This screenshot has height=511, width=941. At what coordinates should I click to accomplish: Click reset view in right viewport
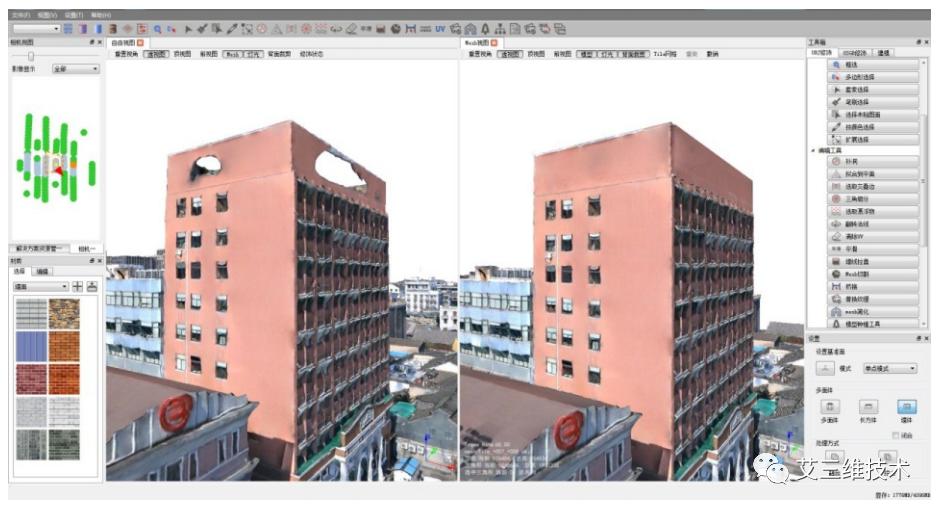[x=480, y=54]
